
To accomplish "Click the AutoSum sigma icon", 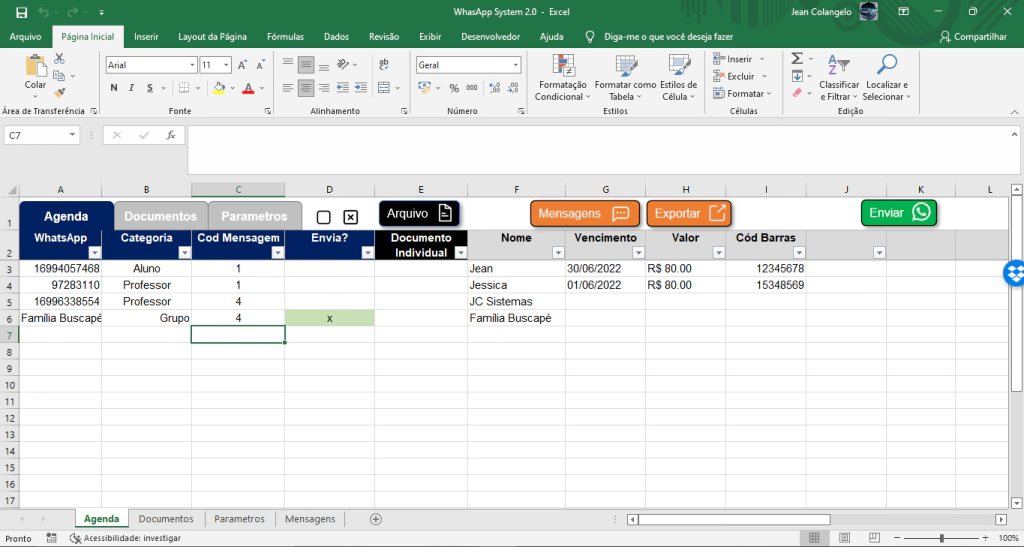I will pyautogui.click(x=797, y=59).
